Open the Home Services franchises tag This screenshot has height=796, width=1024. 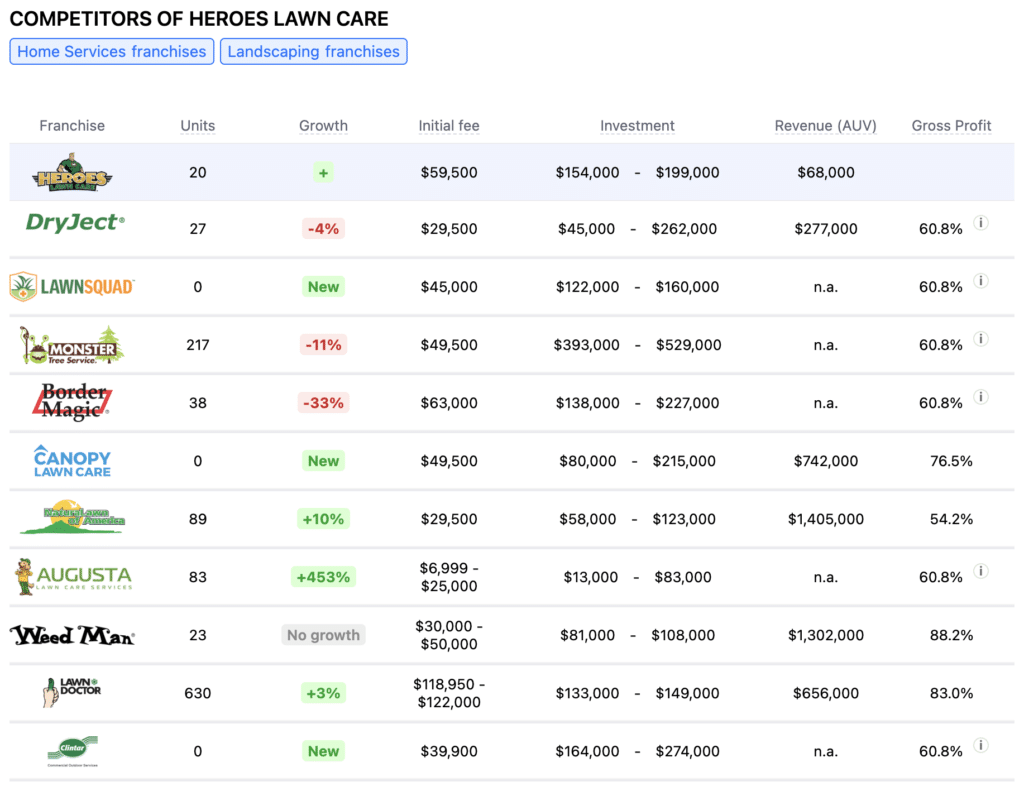pos(112,52)
